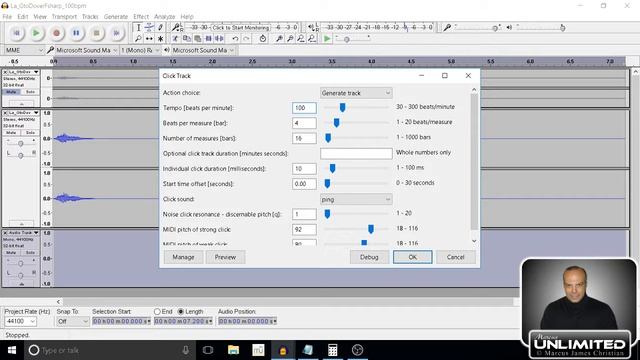
Task: Open the Edit menu
Action: pos(22,17)
